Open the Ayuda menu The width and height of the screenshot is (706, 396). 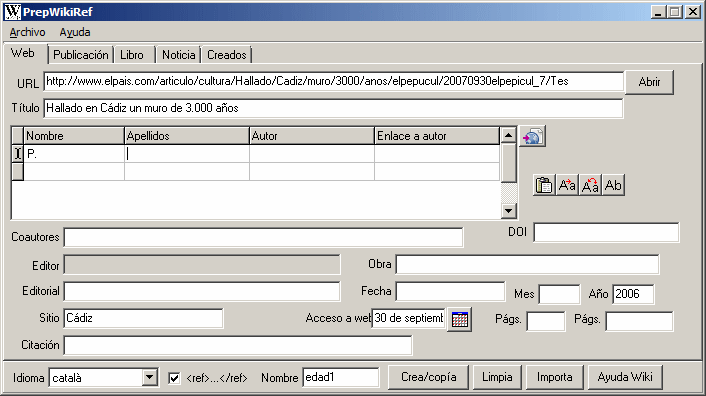point(75,32)
